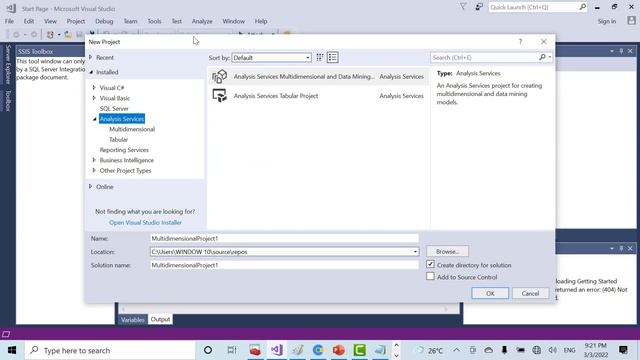640x360 pixels.
Task: Switch templates to list view
Action: point(333,58)
